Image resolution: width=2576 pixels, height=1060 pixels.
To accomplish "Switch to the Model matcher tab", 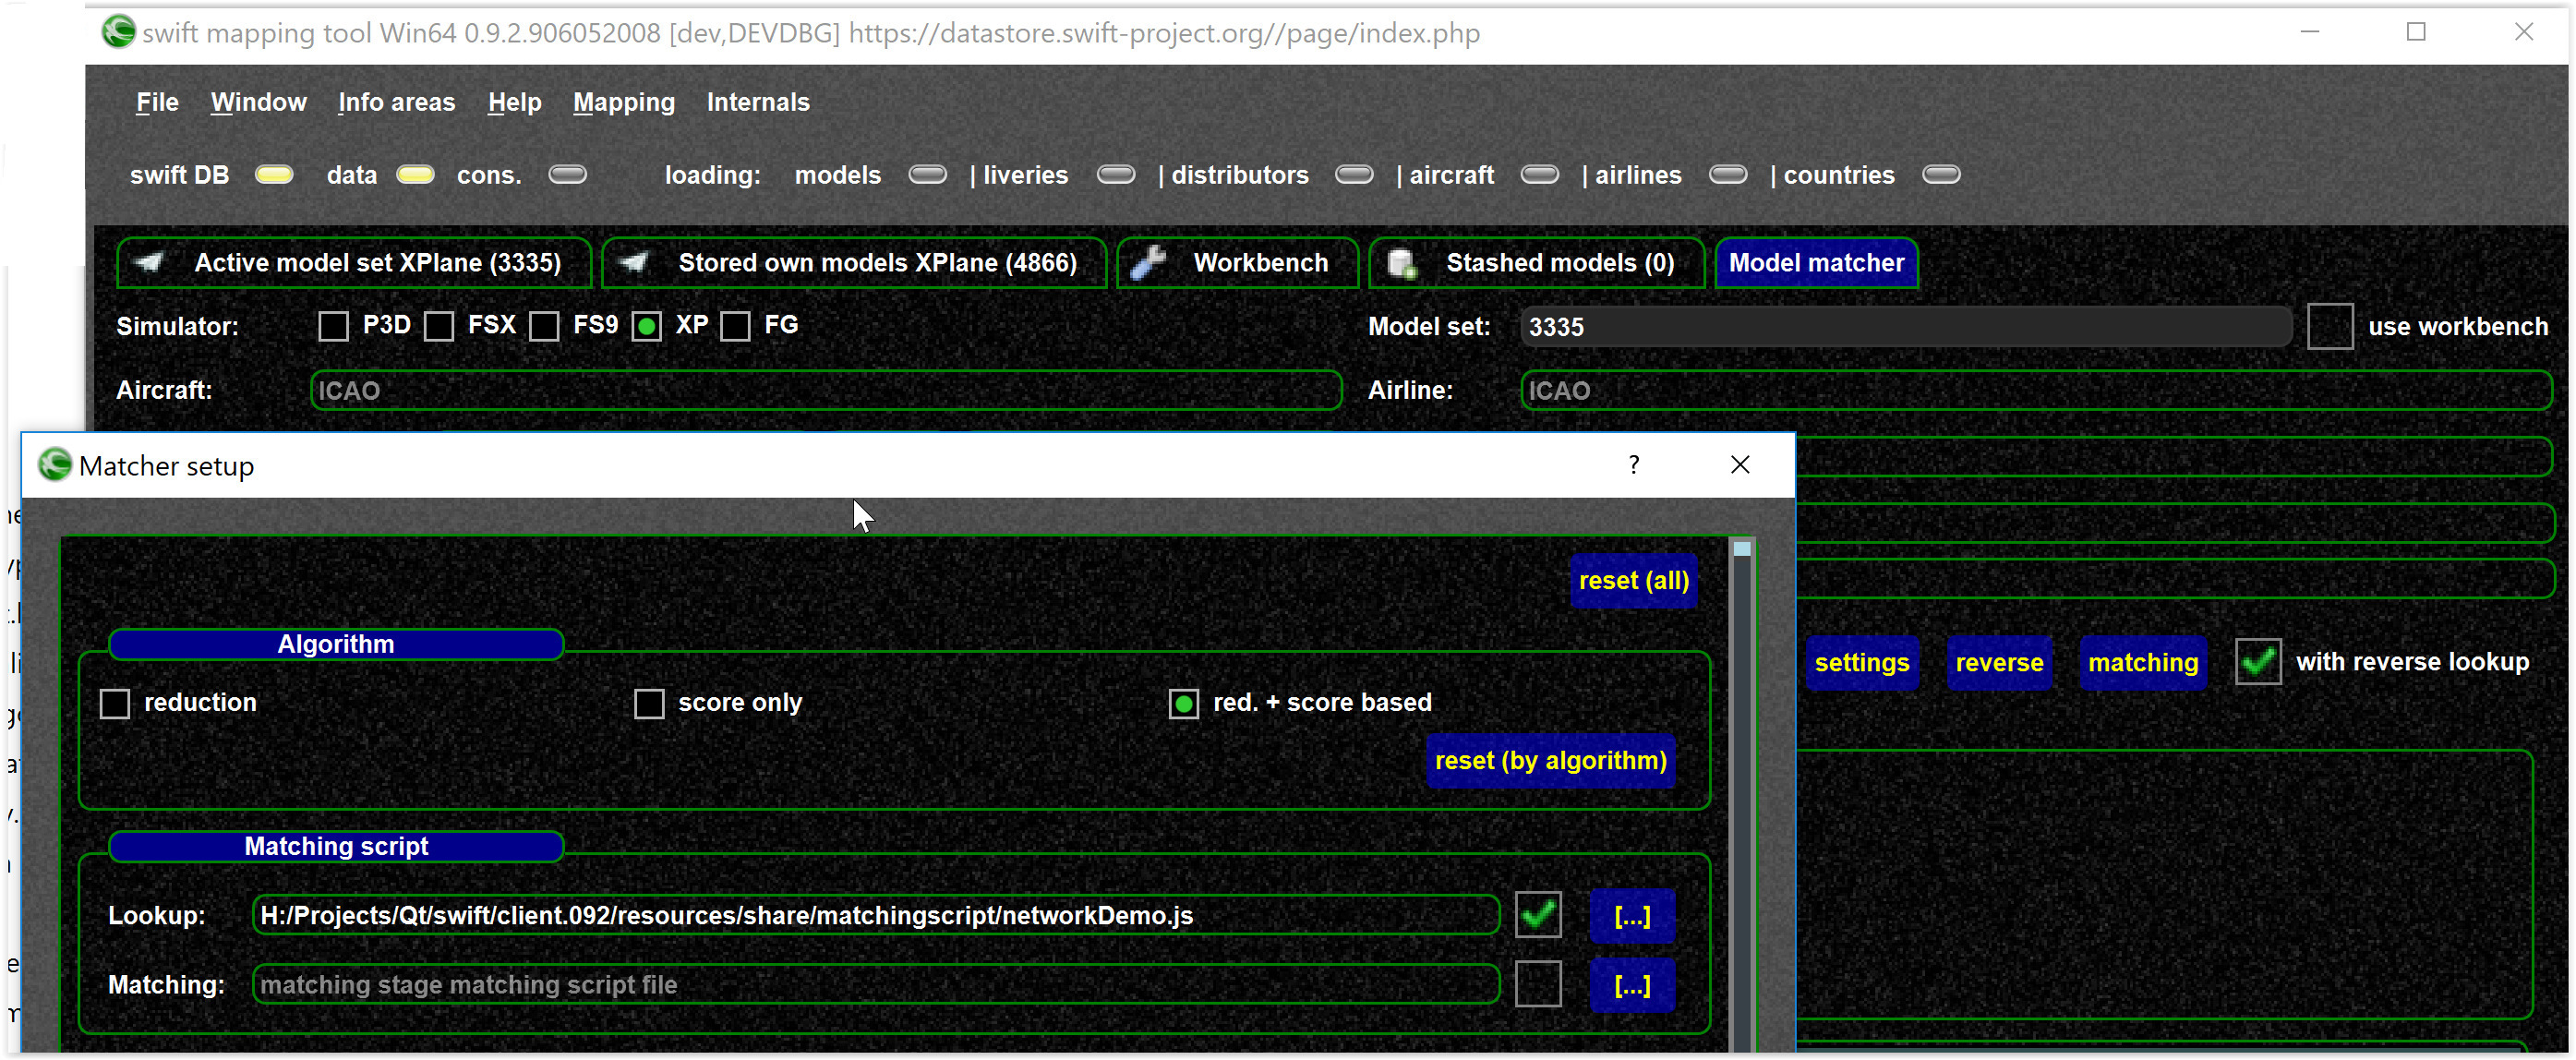I will (x=1816, y=263).
